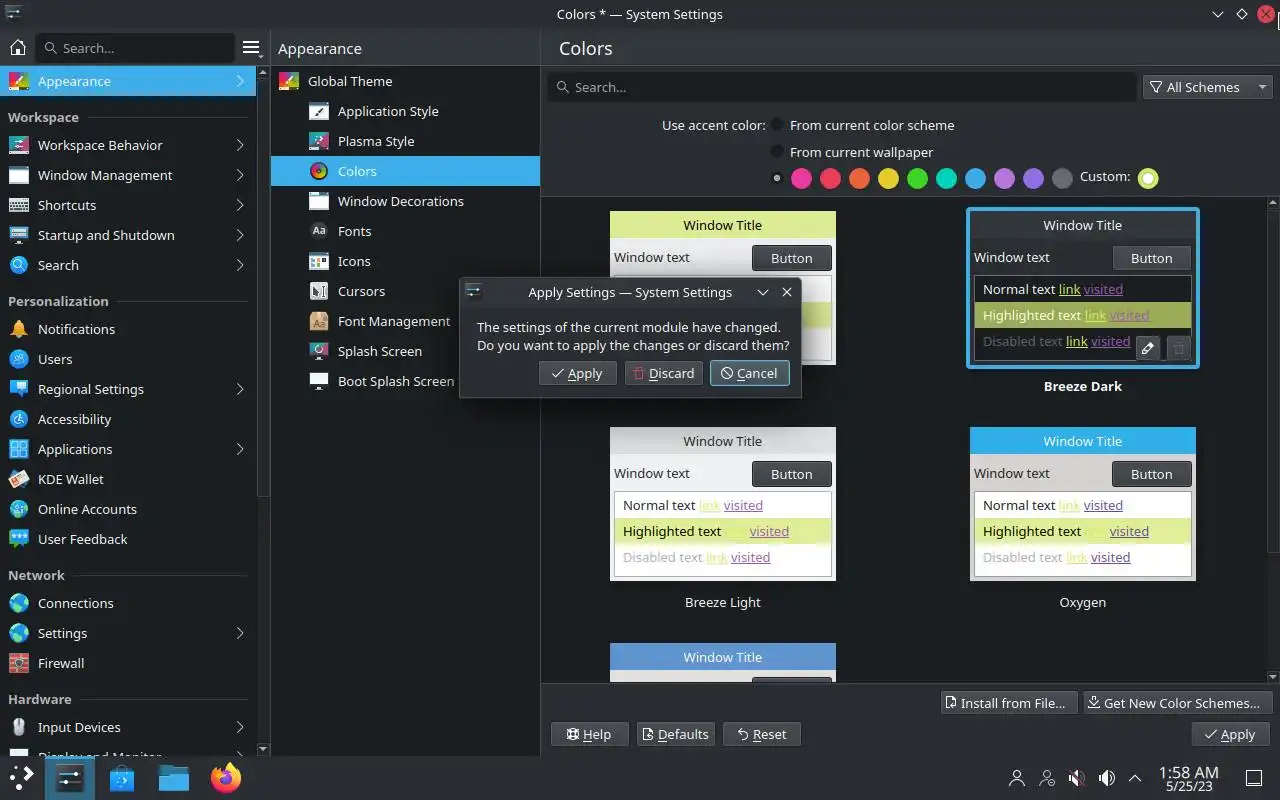
Task: Click the Cursors icon
Action: tap(318, 291)
